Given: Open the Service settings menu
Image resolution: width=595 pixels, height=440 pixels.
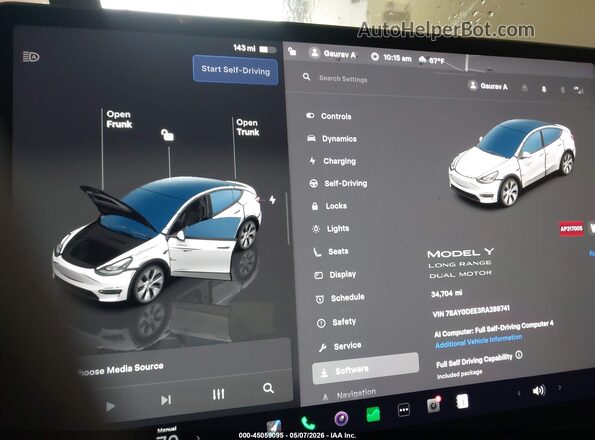Looking at the screenshot, I should [340, 346].
